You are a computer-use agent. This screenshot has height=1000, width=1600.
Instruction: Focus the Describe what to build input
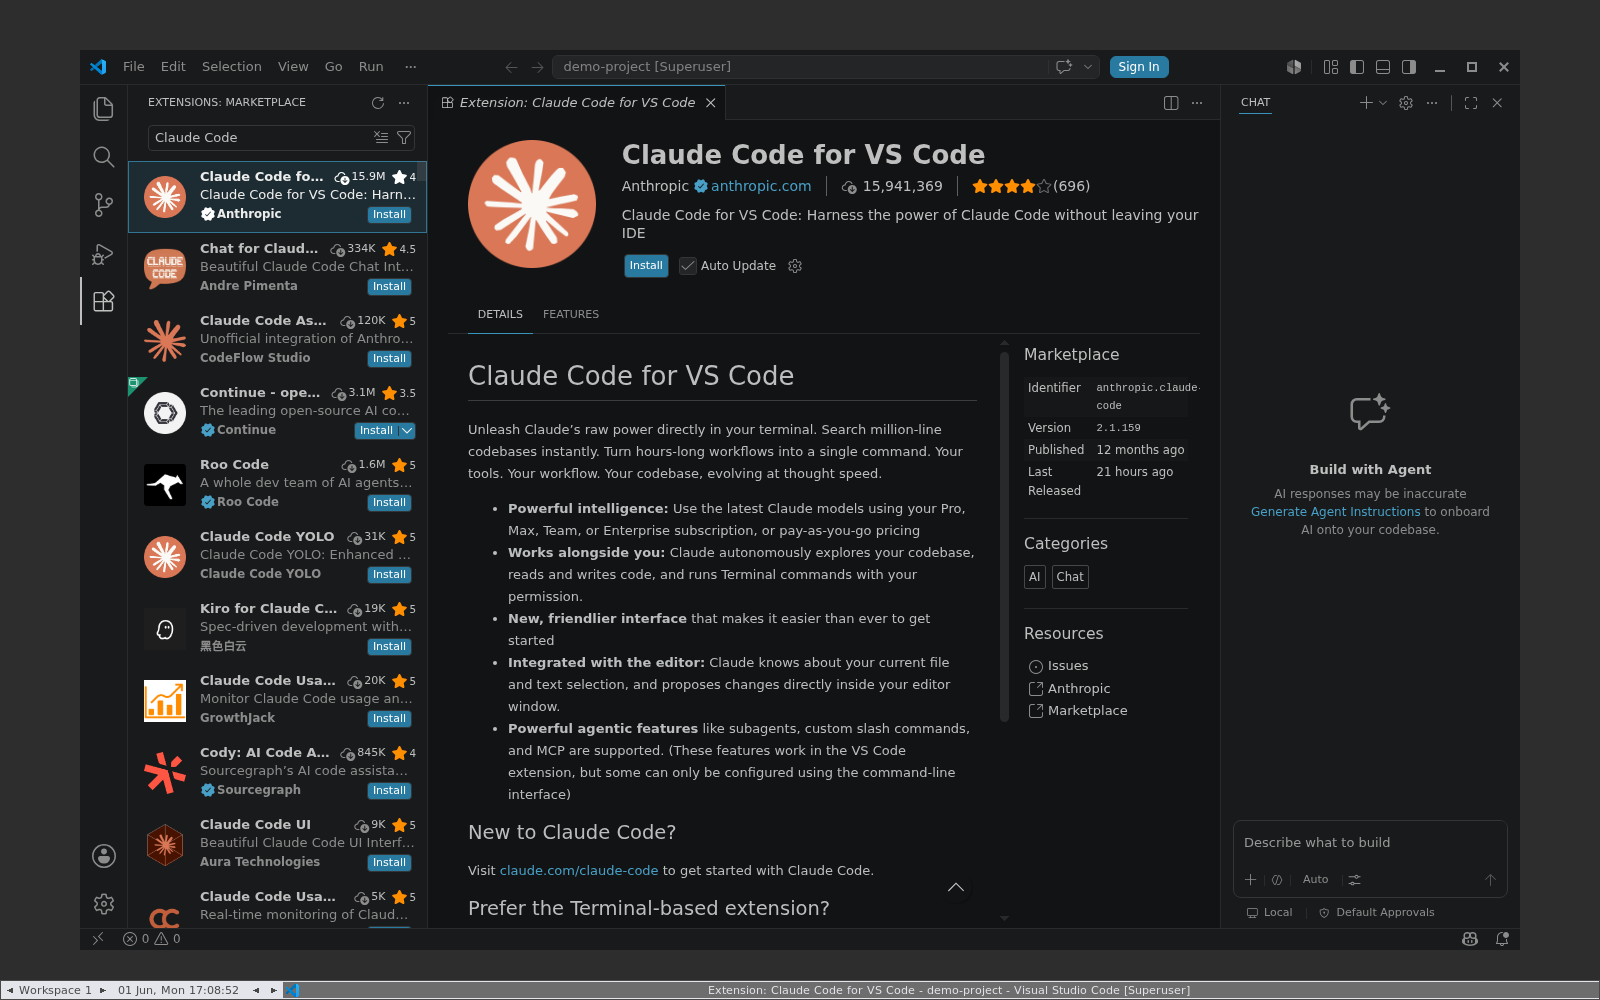click(x=1369, y=843)
